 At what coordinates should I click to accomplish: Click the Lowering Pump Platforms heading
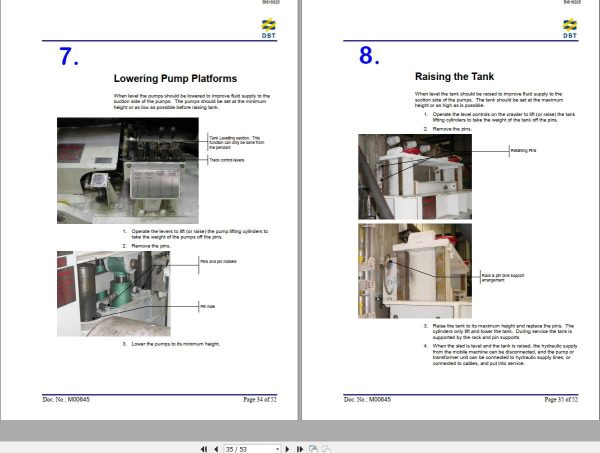point(175,78)
